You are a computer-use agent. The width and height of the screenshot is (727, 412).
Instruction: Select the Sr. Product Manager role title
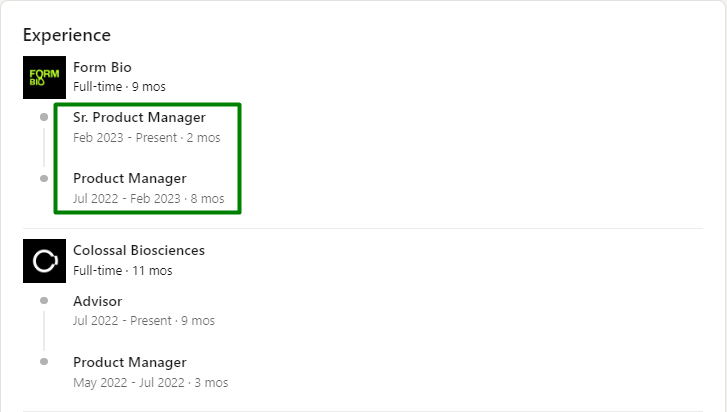tap(139, 117)
